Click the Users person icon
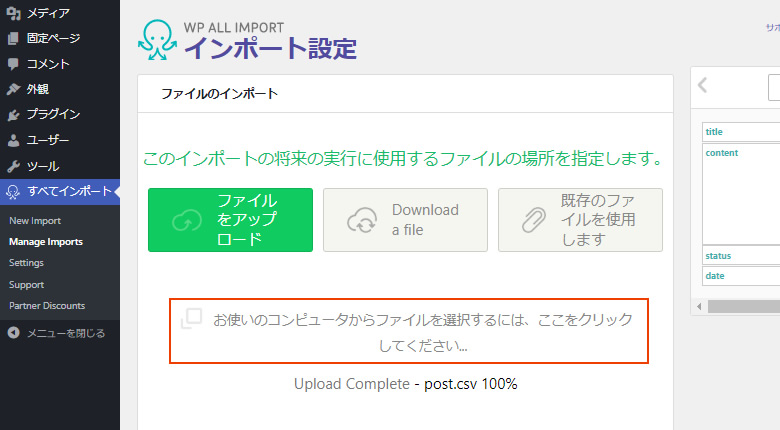 (13, 141)
